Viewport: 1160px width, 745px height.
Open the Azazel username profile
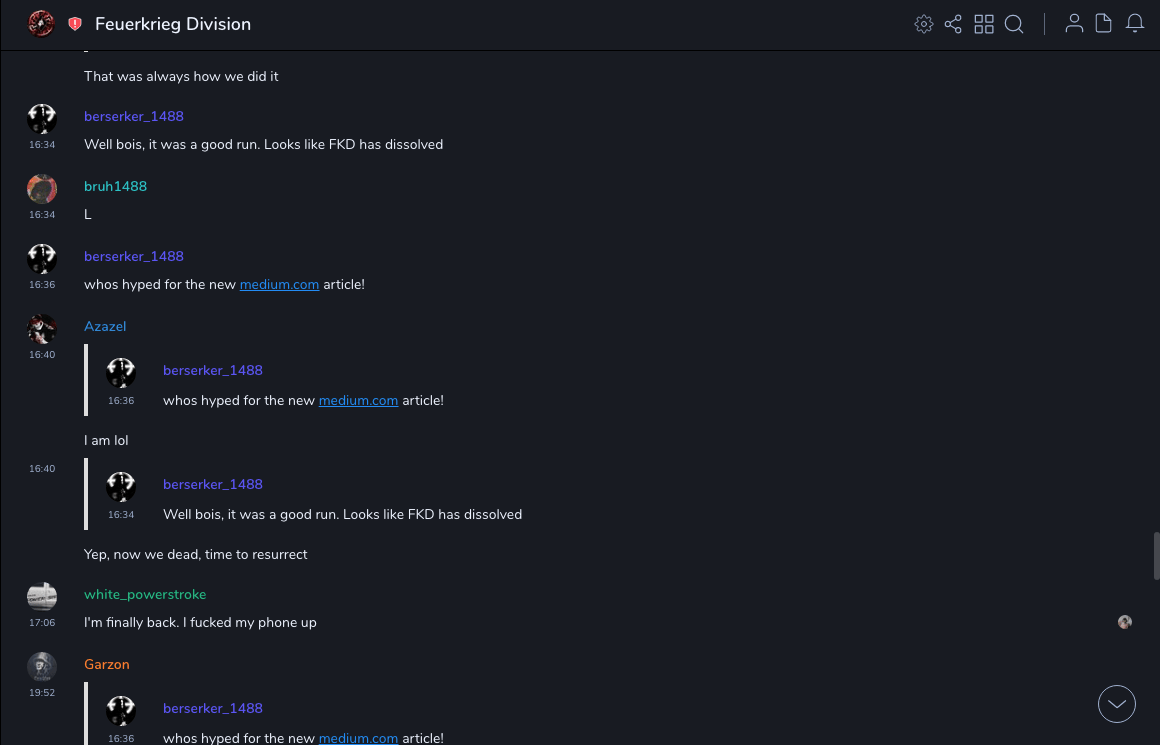tap(105, 326)
